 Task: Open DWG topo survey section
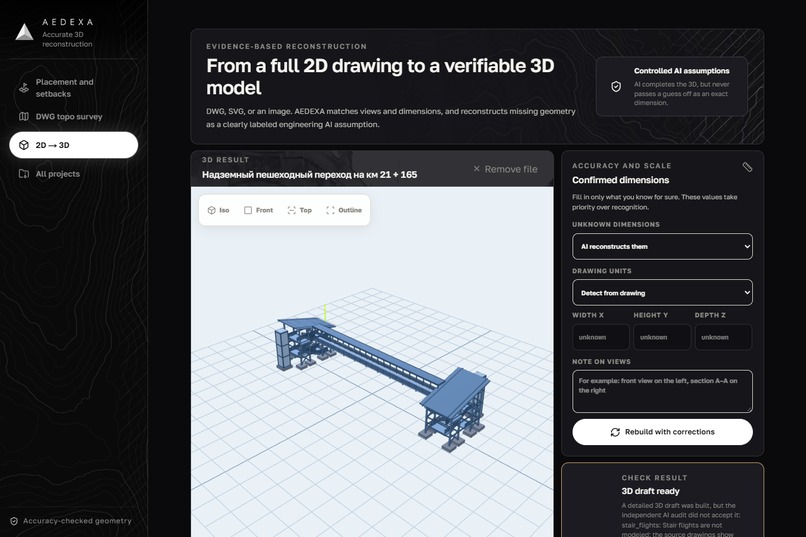(x=74, y=117)
